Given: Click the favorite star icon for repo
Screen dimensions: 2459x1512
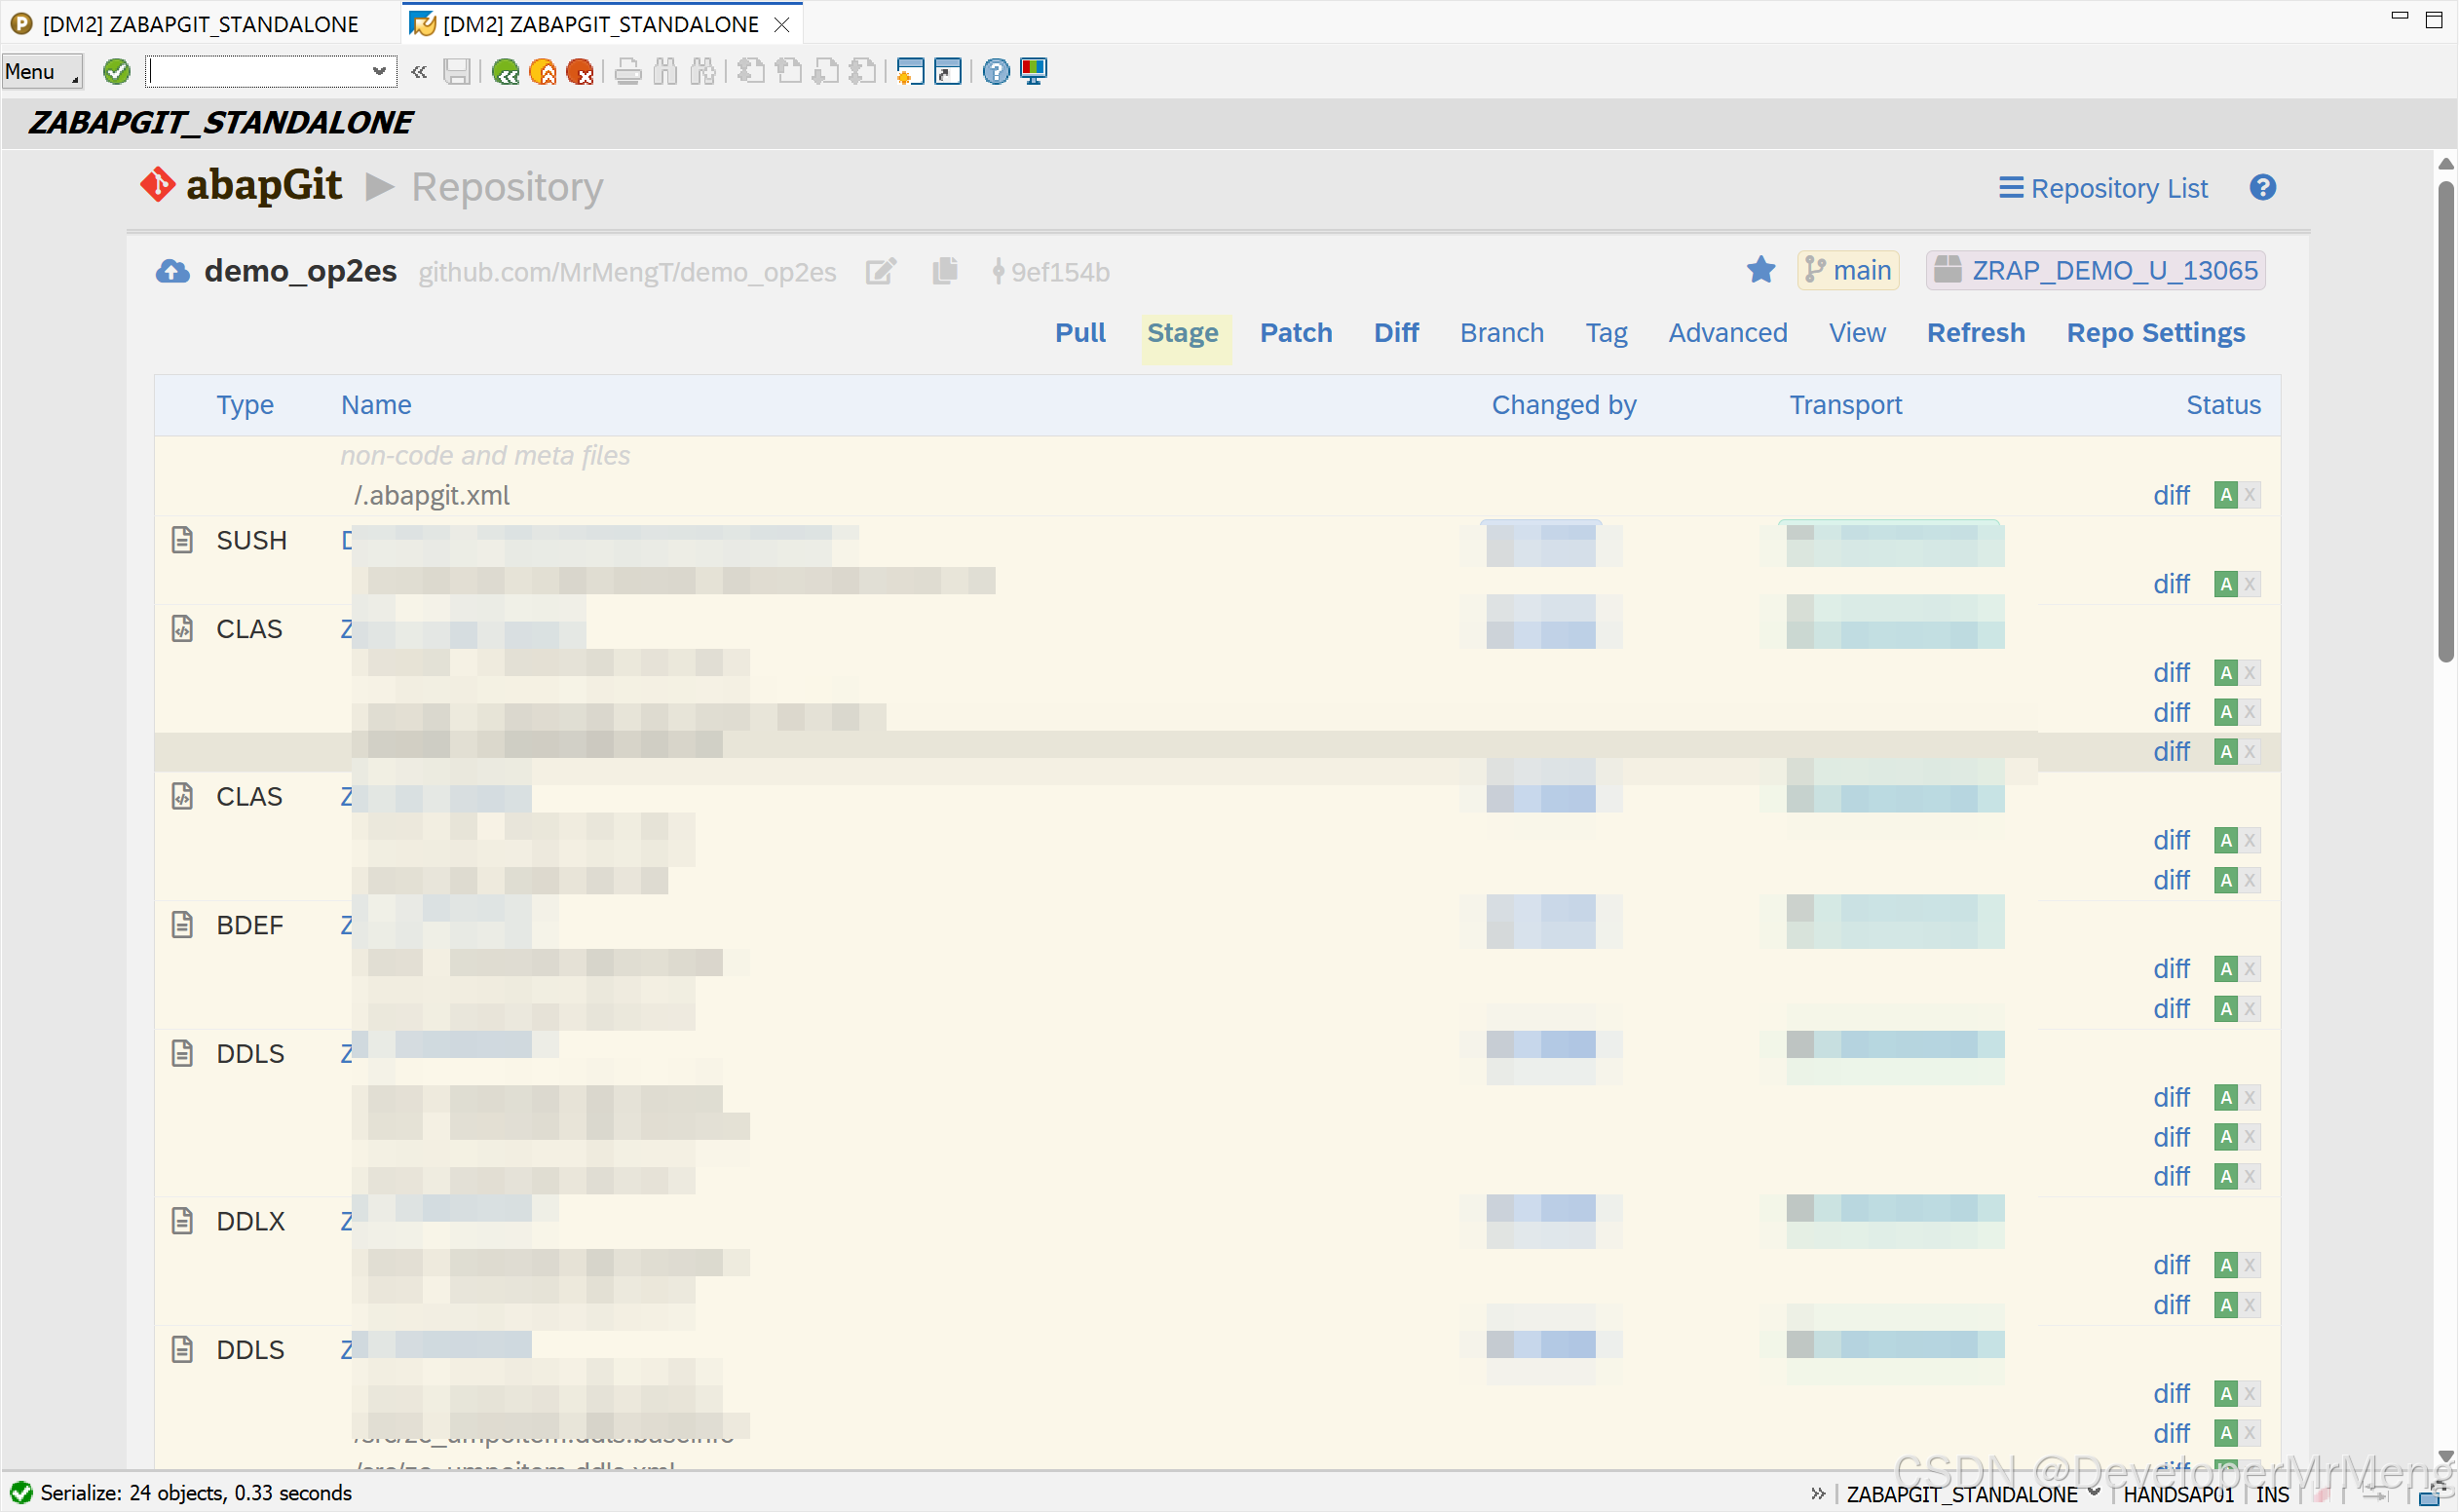Looking at the screenshot, I should [x=1761, y=270].
